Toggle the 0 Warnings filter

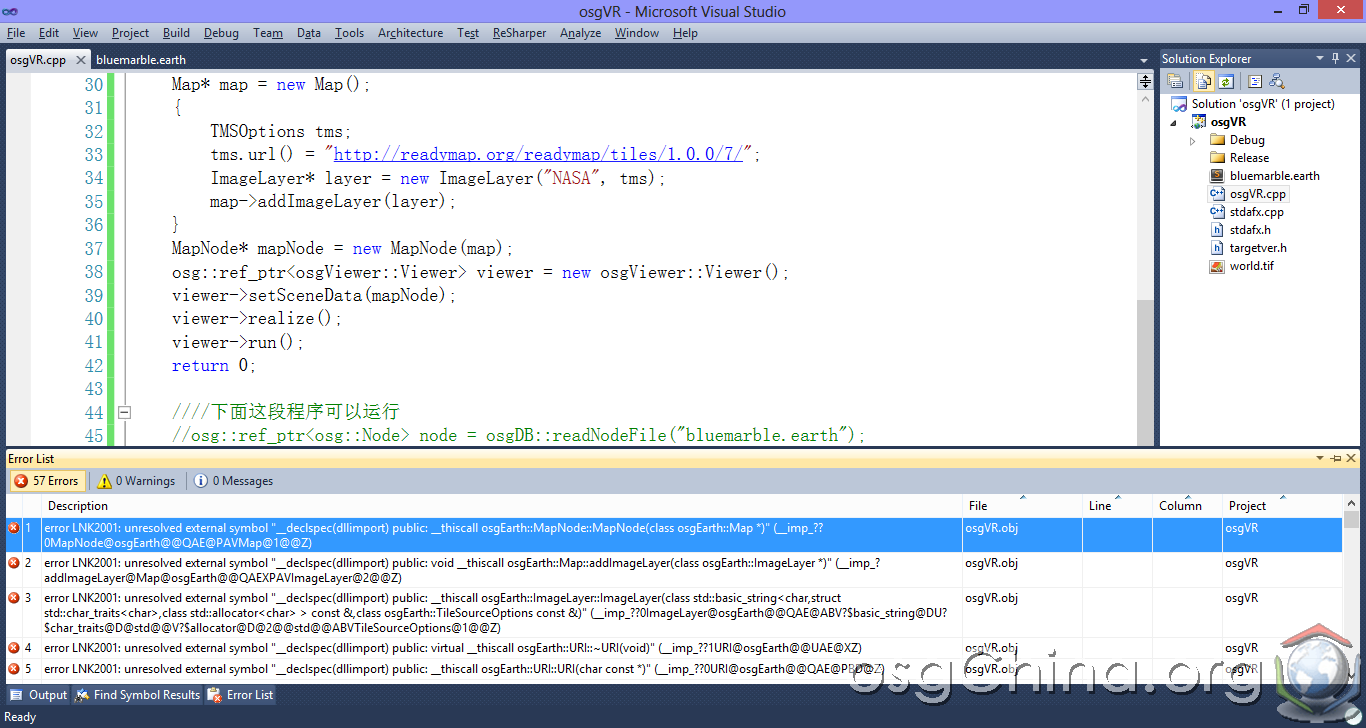[x=136, y=481]
